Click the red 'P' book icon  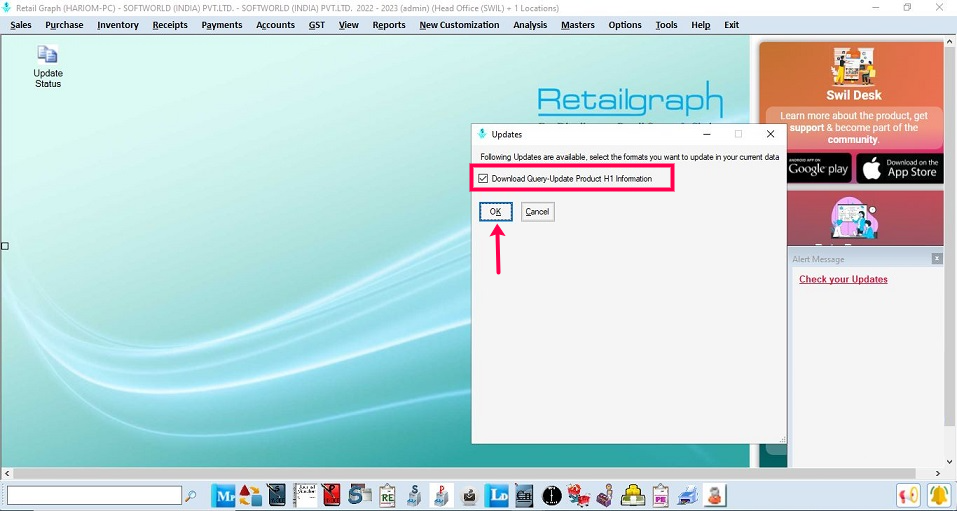(332, 495)
